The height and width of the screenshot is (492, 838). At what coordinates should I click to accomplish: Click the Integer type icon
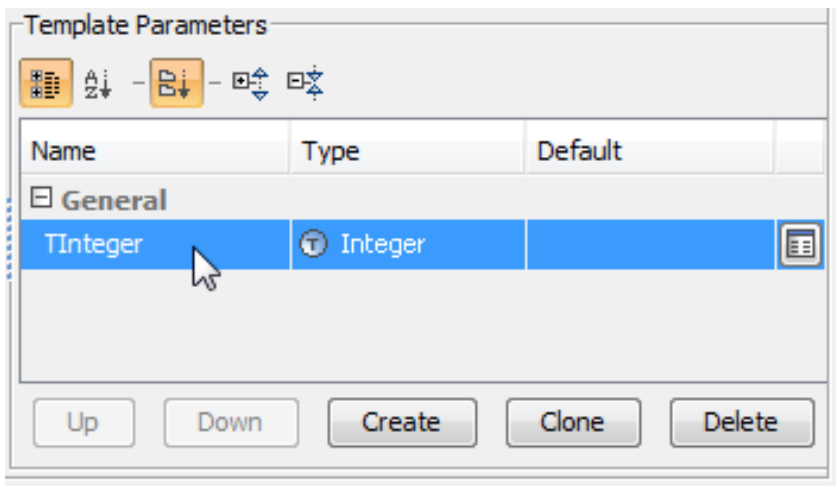point(314,245)
